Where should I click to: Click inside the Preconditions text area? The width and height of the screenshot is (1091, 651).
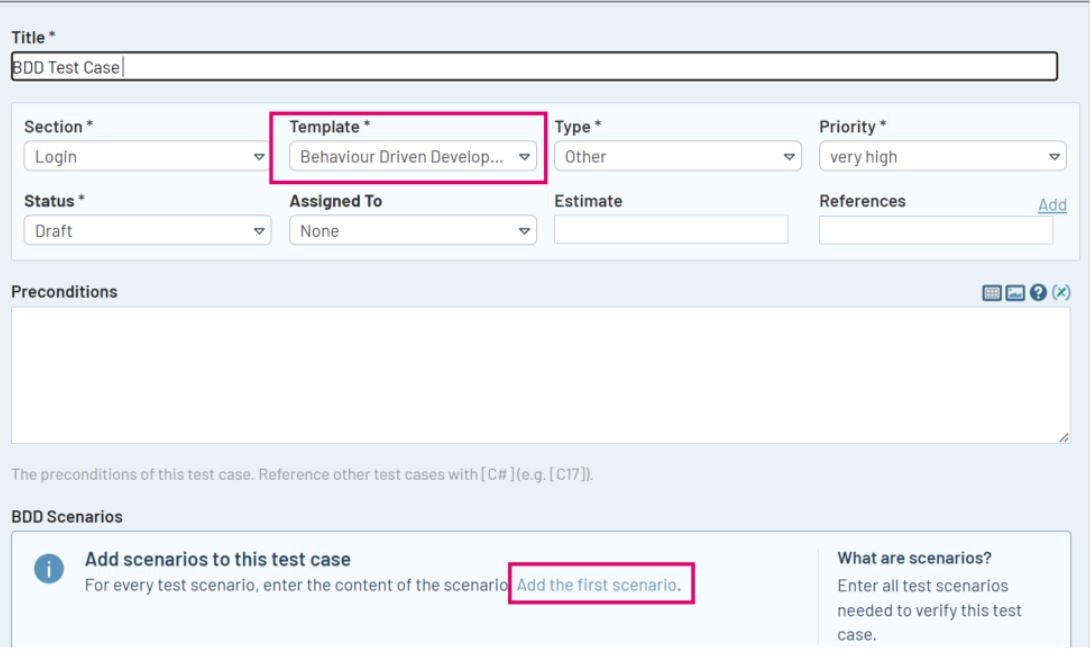(x=540, y=375)
